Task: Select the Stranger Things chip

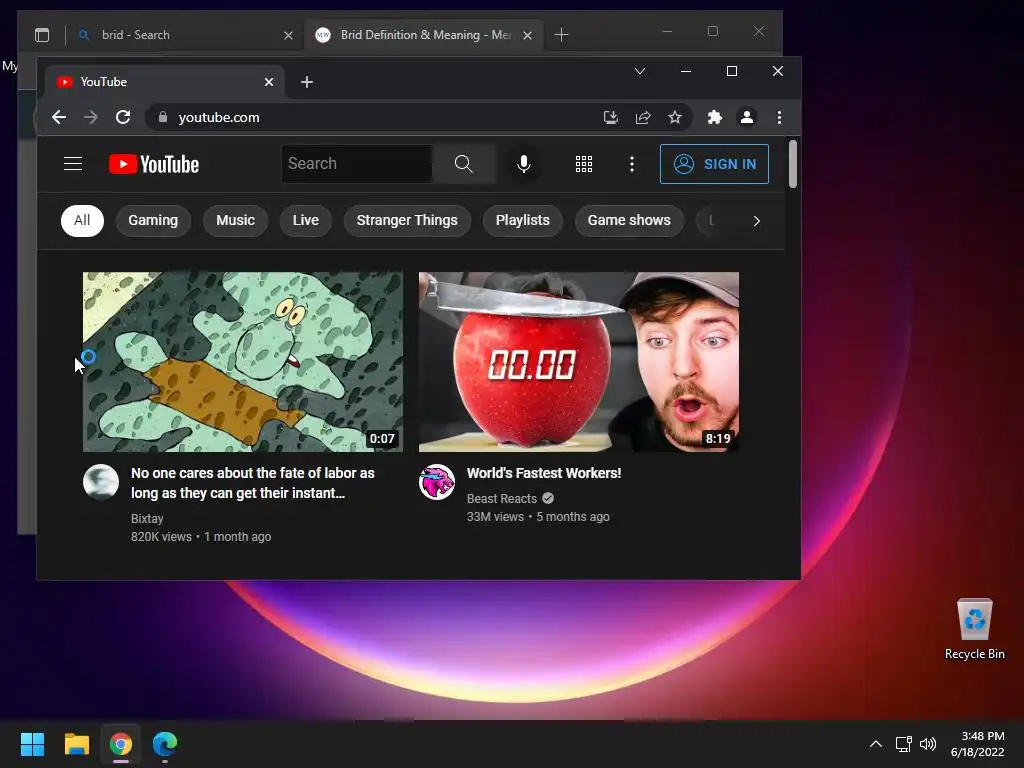Action: pos(407,221)
